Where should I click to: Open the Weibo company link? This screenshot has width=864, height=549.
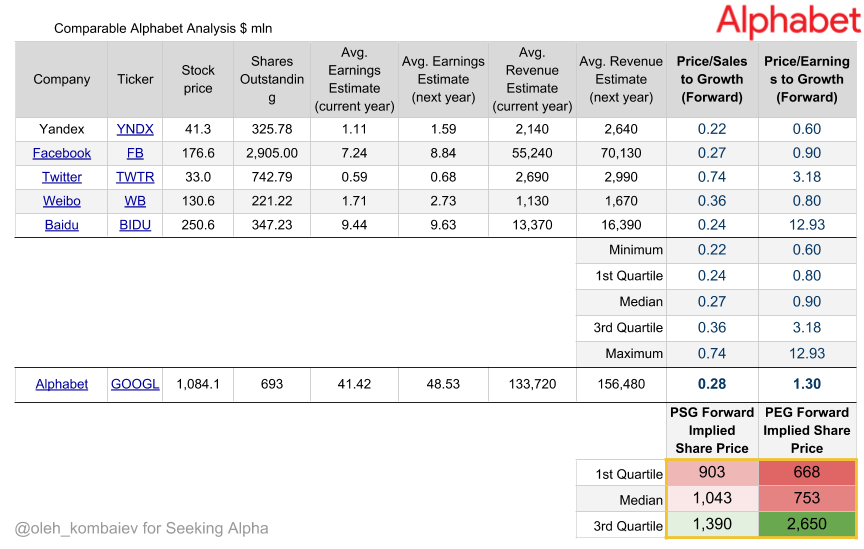62,201
